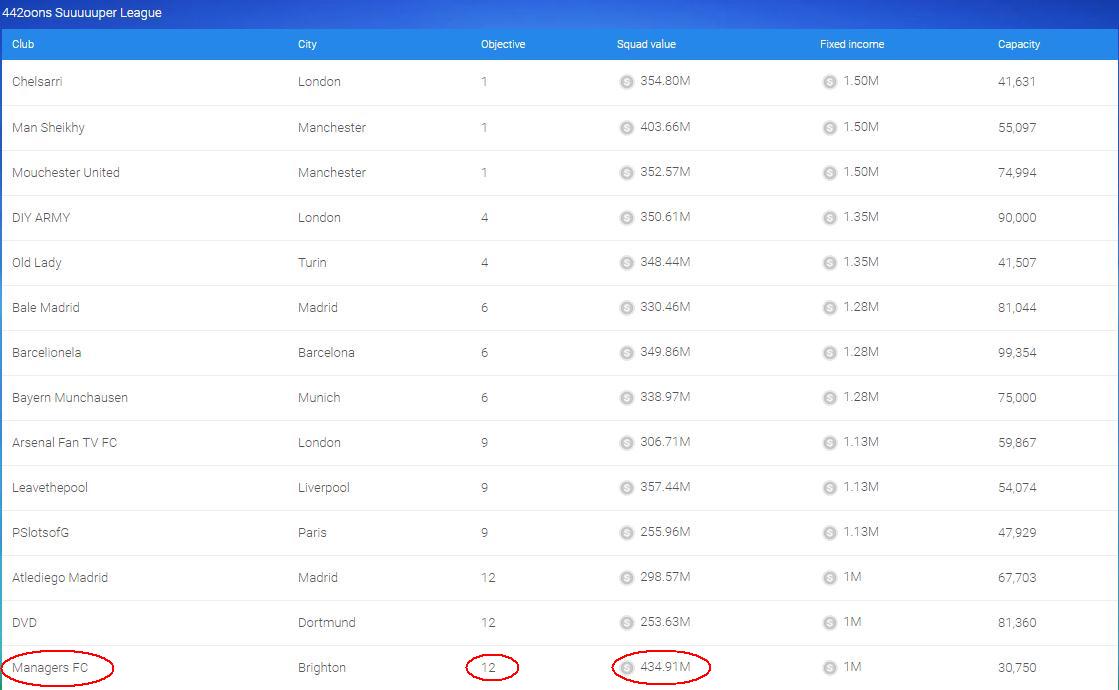Click coin icon beside Atlediego Madrid fixed income
Image resolution: width=1119 pixels, height=690 pixels.
pyautogui.click(x=829, y=577)
